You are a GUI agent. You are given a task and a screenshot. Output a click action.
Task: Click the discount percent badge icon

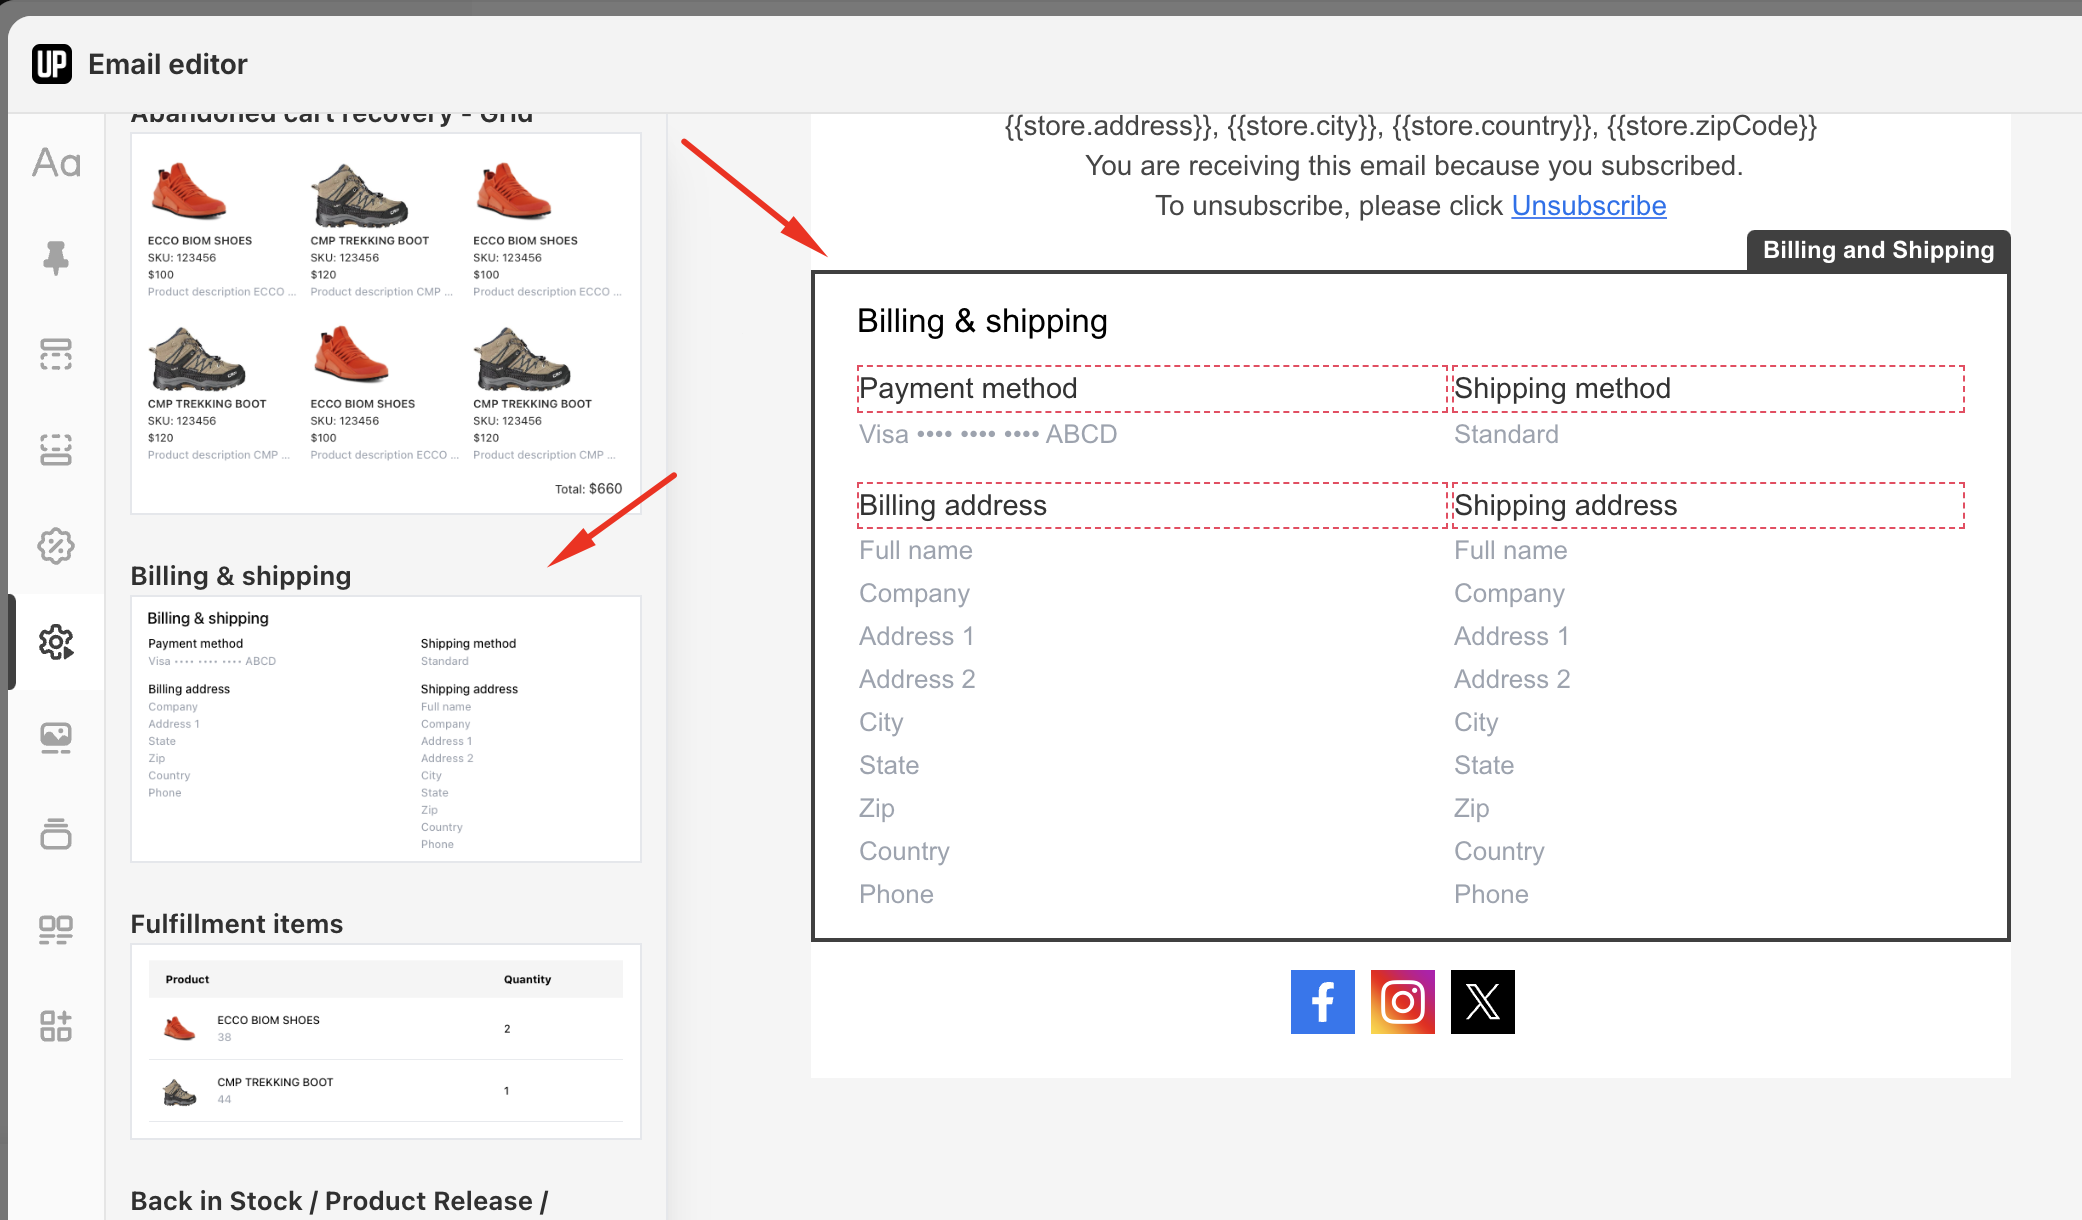56,546
